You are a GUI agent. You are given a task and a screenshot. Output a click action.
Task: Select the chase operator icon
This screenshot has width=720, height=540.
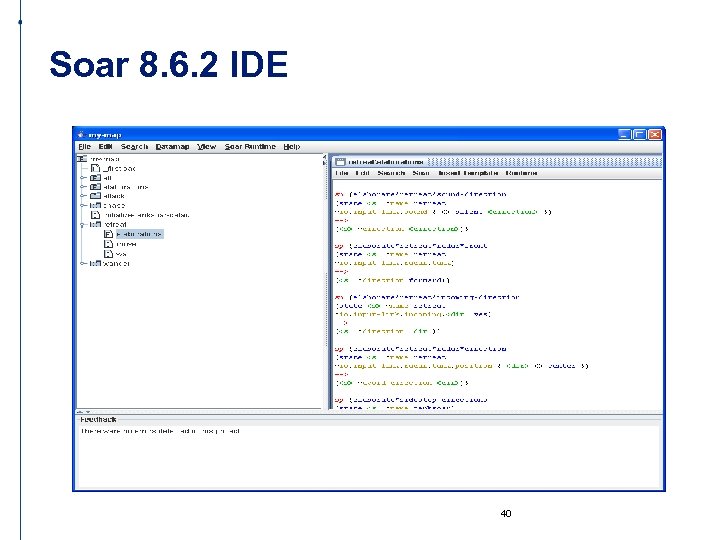(95, 205)
